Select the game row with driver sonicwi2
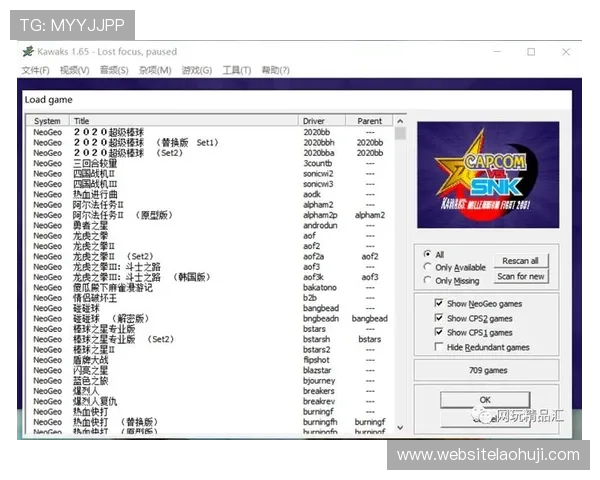 pos(210,173)
